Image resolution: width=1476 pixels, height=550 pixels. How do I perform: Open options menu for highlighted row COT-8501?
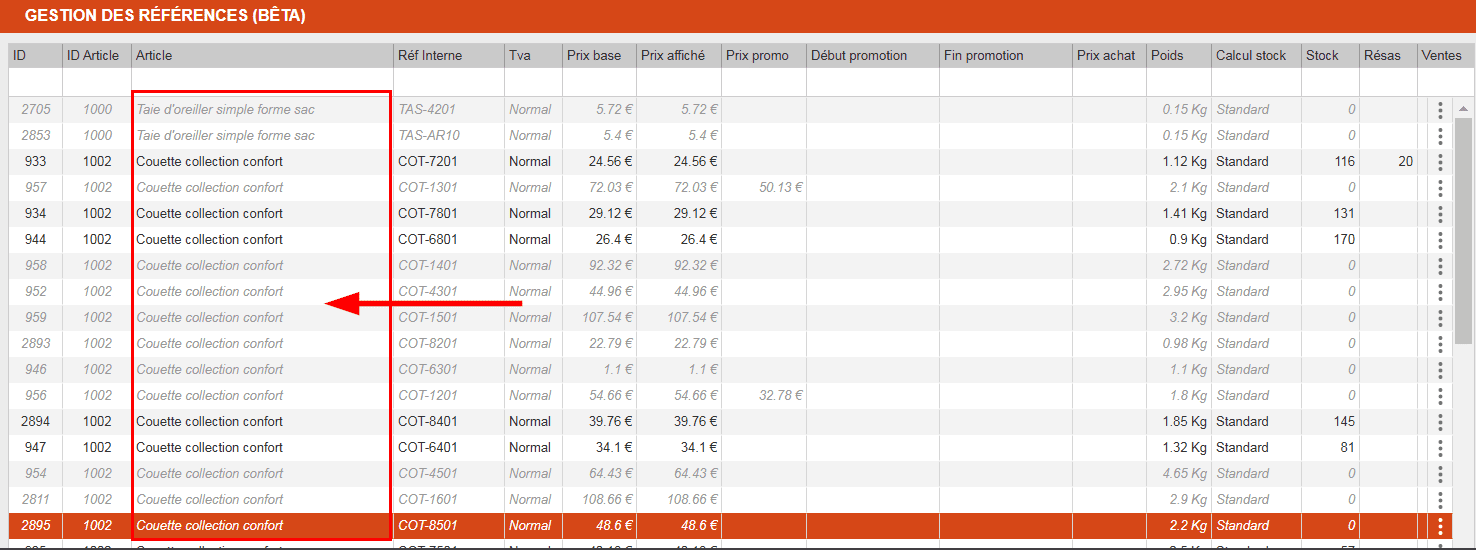(1440, 525)
